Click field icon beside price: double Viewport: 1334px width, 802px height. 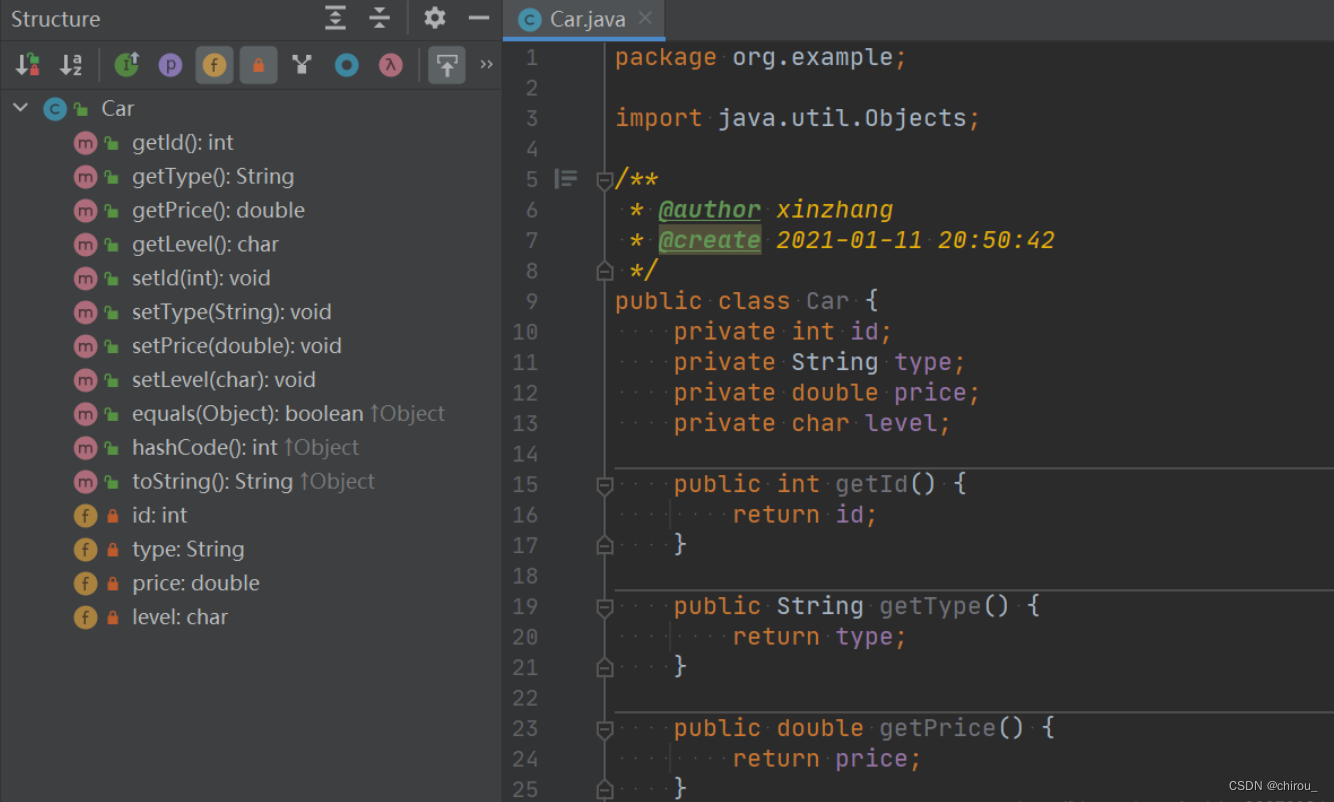click(85, 585)
